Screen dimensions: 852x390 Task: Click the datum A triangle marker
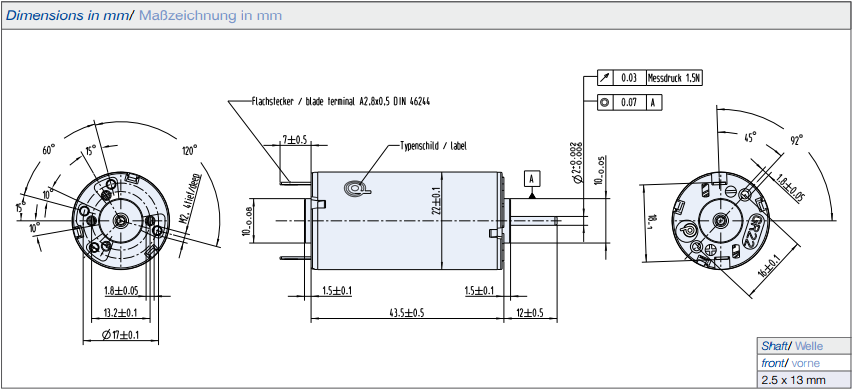tap(532, 195)
